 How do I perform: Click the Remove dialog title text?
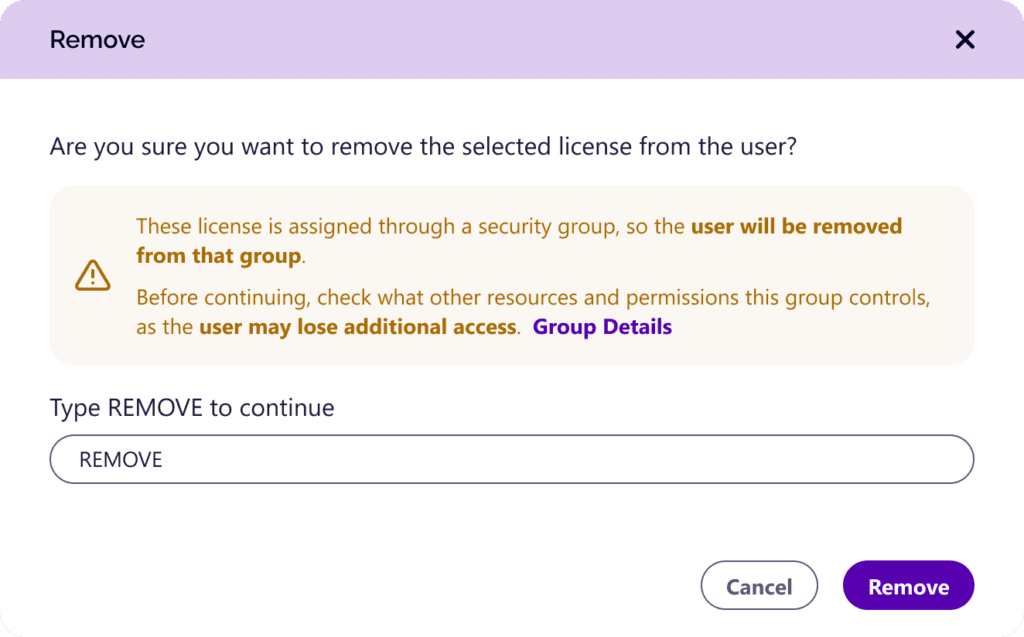pos(97,39)
